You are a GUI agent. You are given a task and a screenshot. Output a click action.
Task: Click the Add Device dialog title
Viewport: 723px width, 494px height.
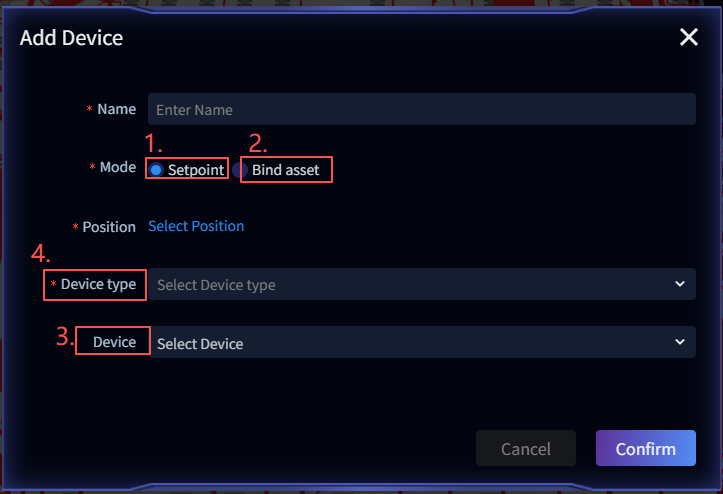[71, 39]
